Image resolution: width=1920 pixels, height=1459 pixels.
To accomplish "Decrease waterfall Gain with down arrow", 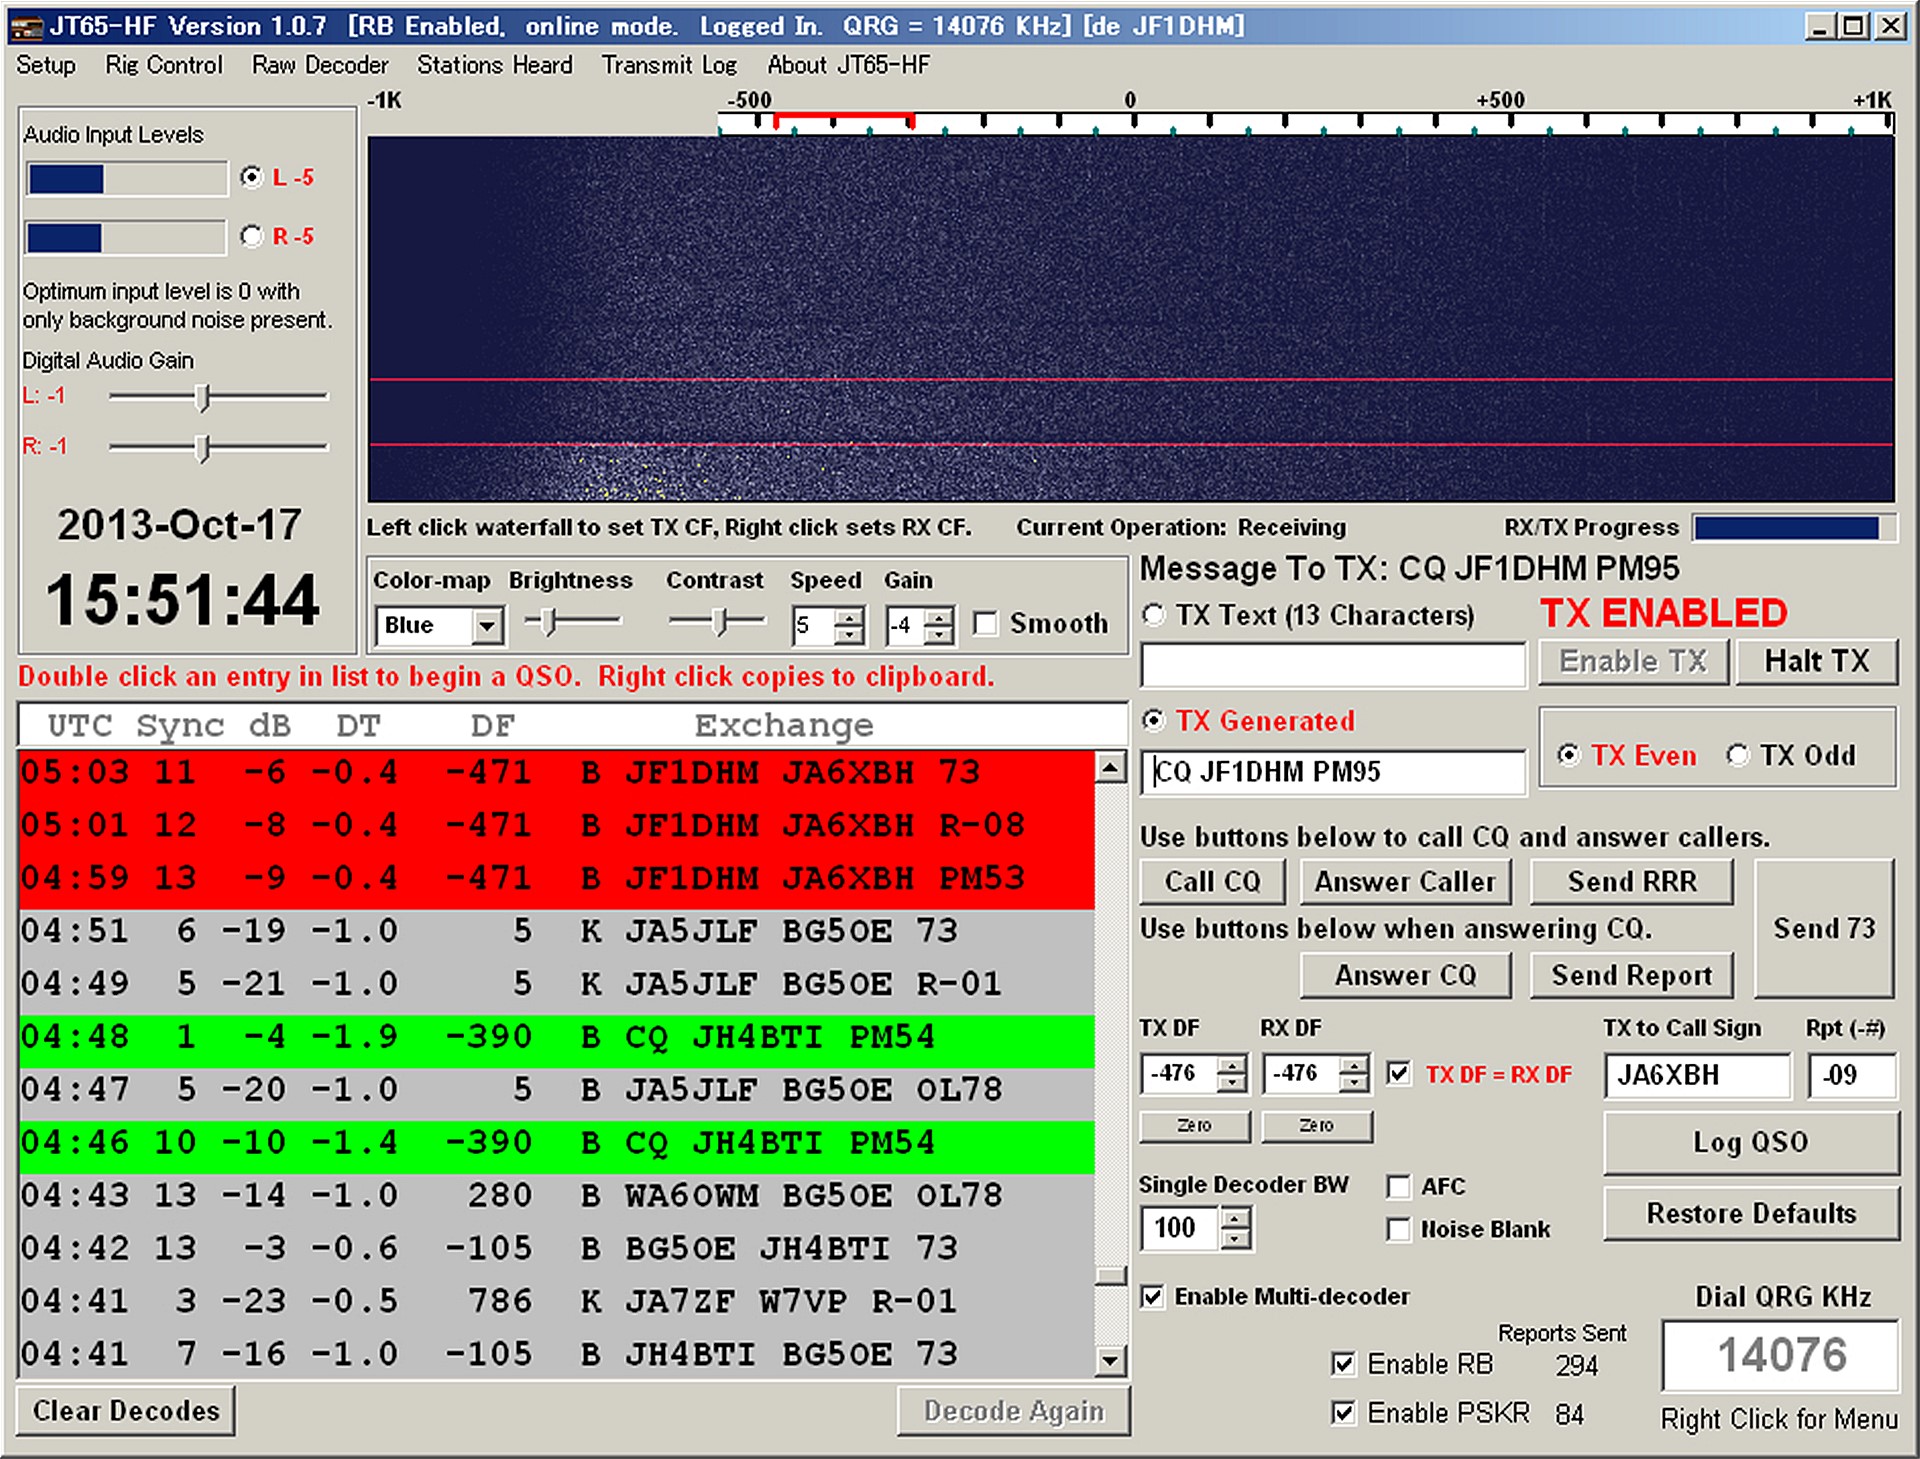I will pos(938,635).
